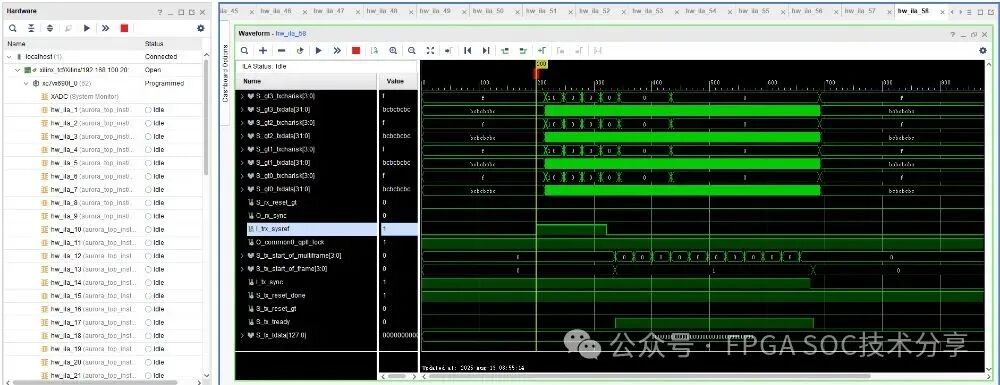Open the Hardware panel help question mark
This screenshot has width=1000, height=385.
tap(160, 12)
